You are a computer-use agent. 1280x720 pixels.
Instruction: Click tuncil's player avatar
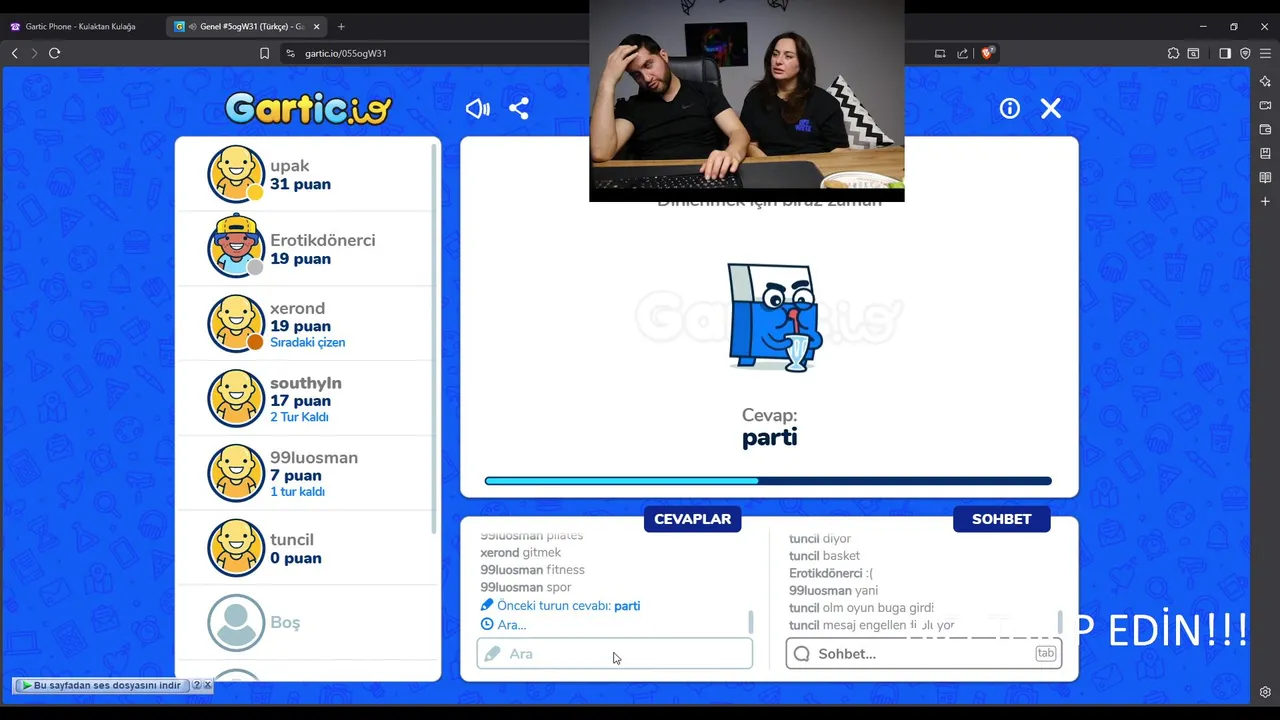236,547
